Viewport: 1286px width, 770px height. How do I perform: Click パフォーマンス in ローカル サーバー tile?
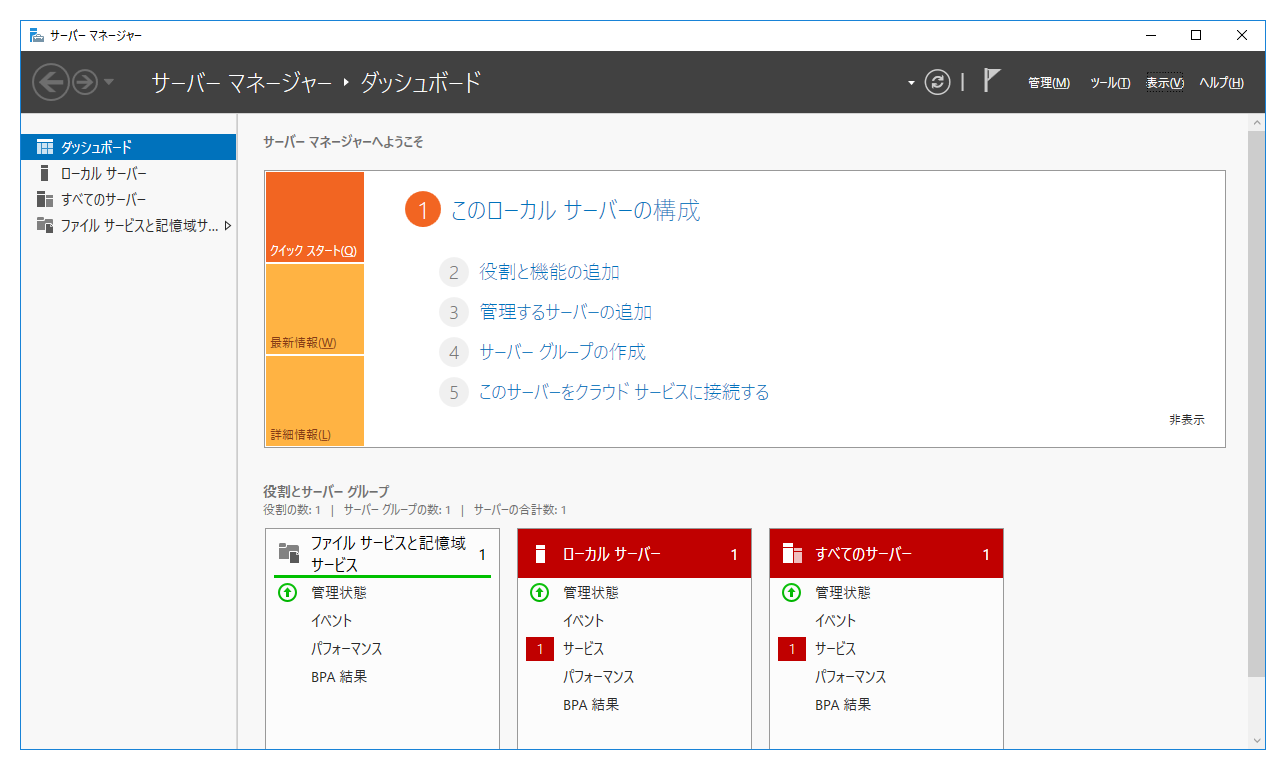point(599,677)
